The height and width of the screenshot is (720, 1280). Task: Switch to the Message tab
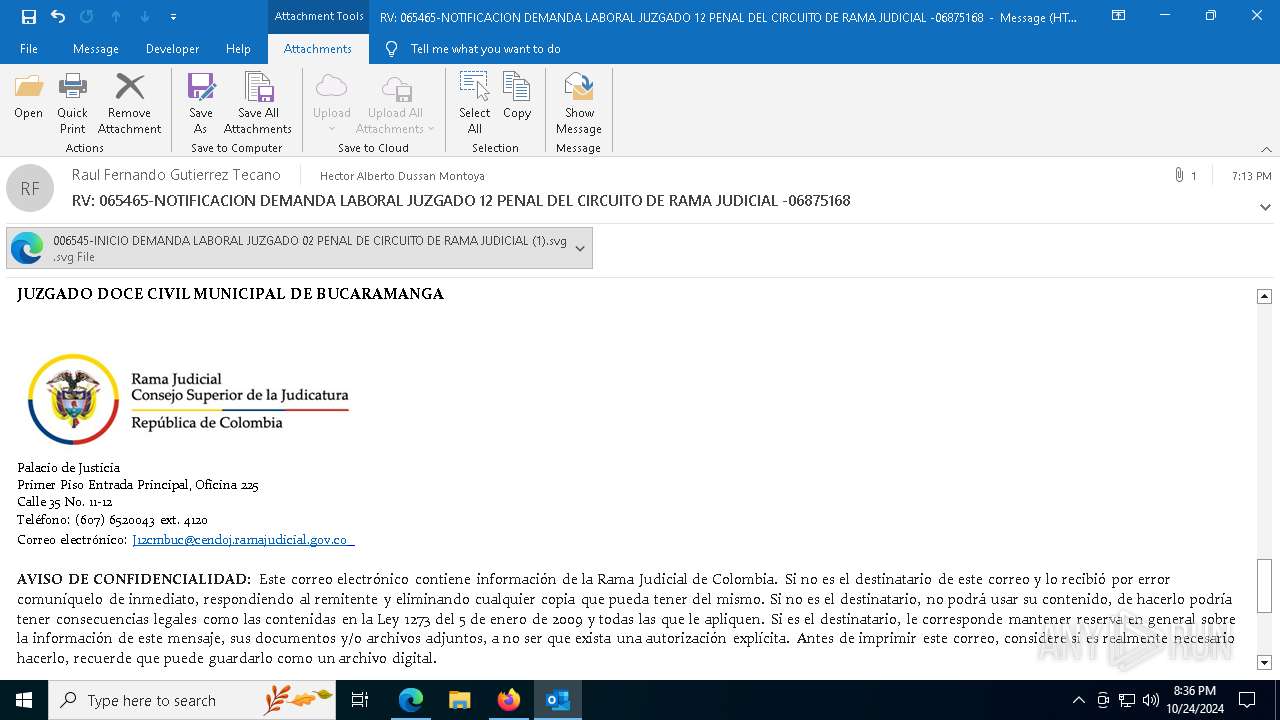pos(96,49)
